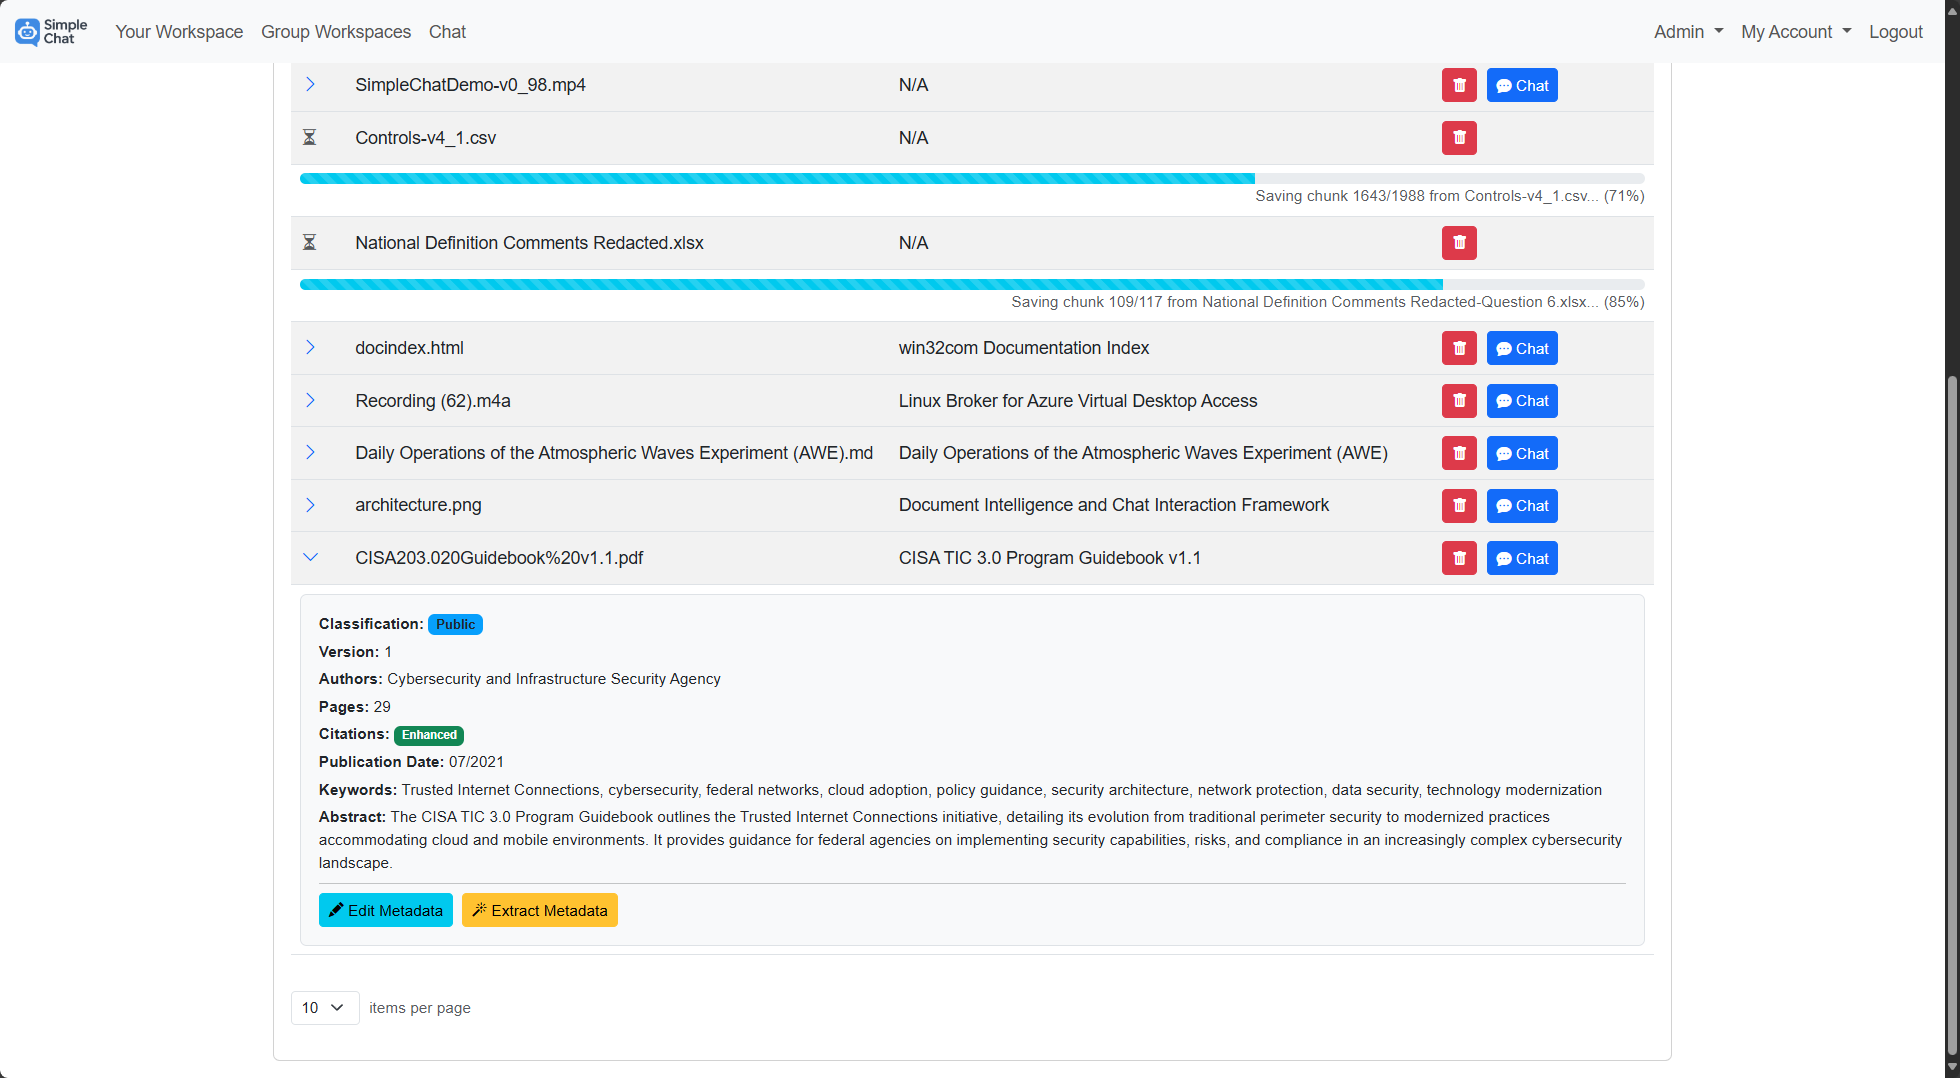Click the Enhanced citations badge
The width and height of the screenshot is (1960, 1078).
428,735
